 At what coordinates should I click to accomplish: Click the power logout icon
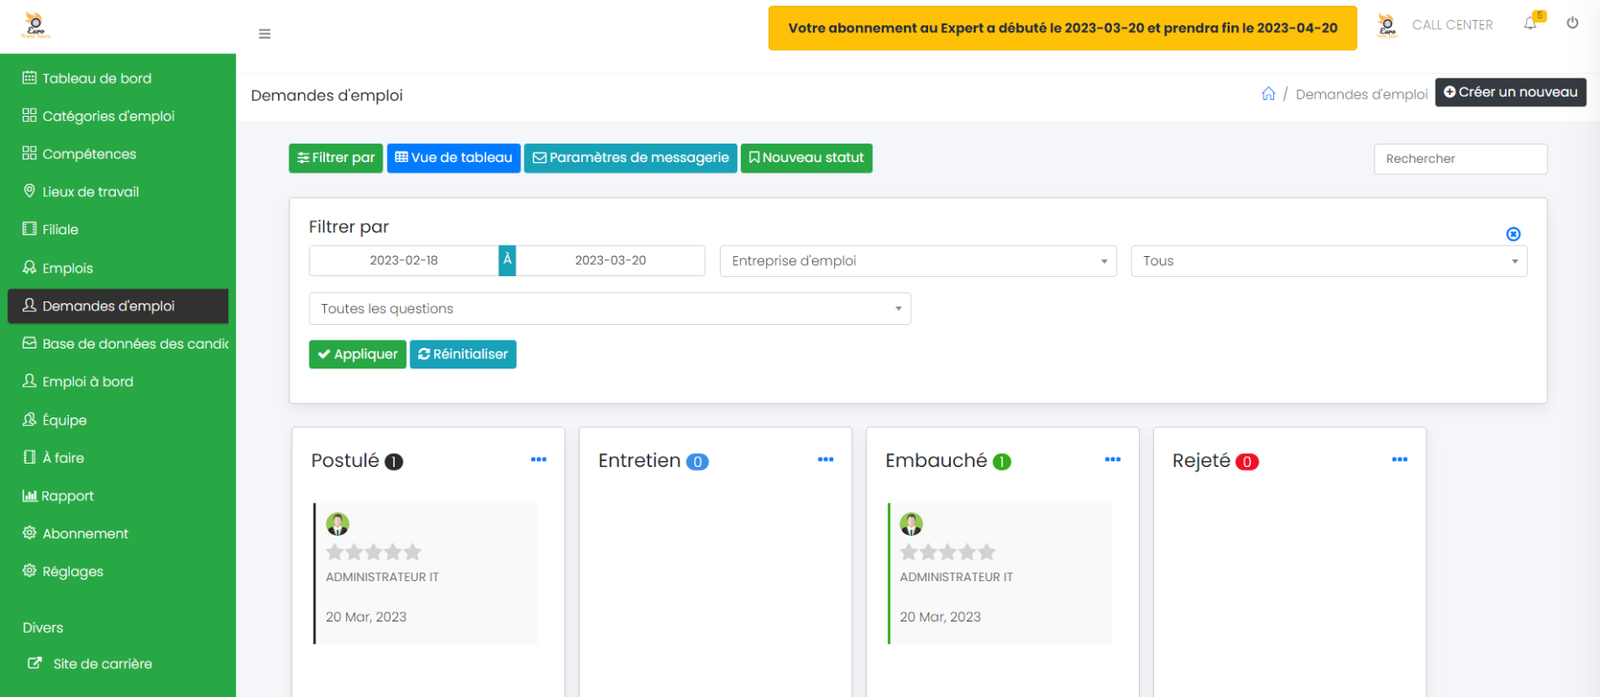click(x=1572, y=23)
